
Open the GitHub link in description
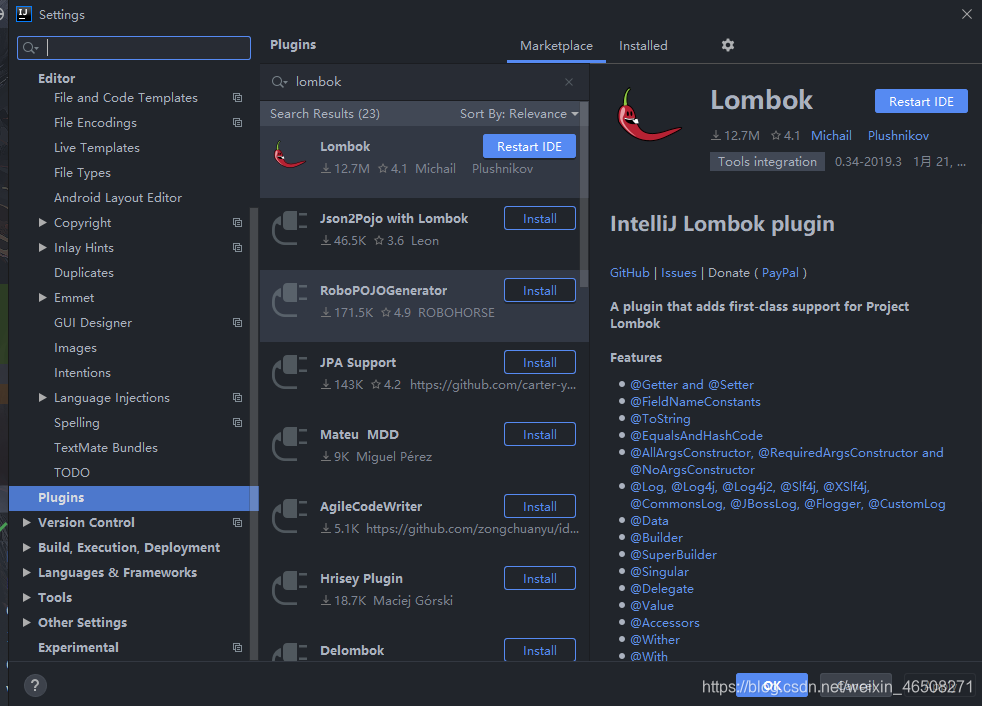(629, 273)
